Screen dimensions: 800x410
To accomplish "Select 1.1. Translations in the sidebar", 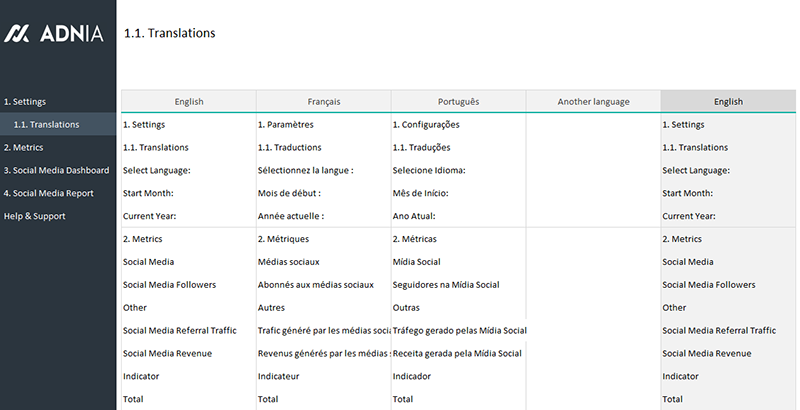I will click(45, 125).
